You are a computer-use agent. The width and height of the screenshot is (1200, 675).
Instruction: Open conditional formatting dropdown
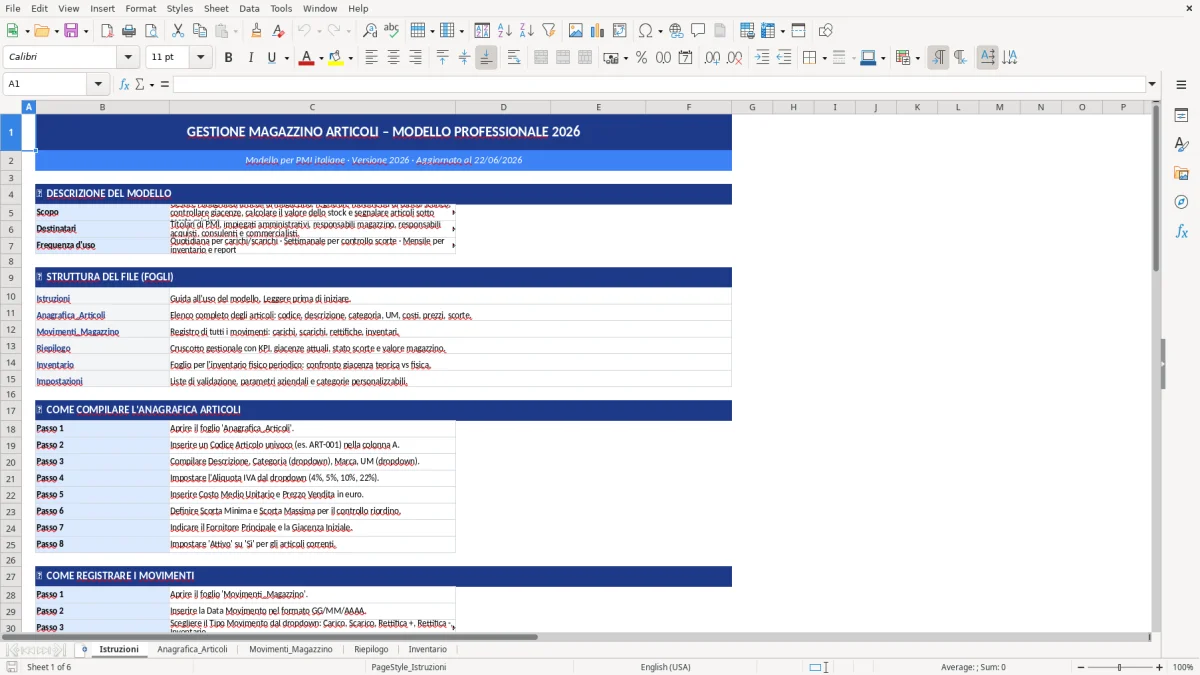coord(917,58)
